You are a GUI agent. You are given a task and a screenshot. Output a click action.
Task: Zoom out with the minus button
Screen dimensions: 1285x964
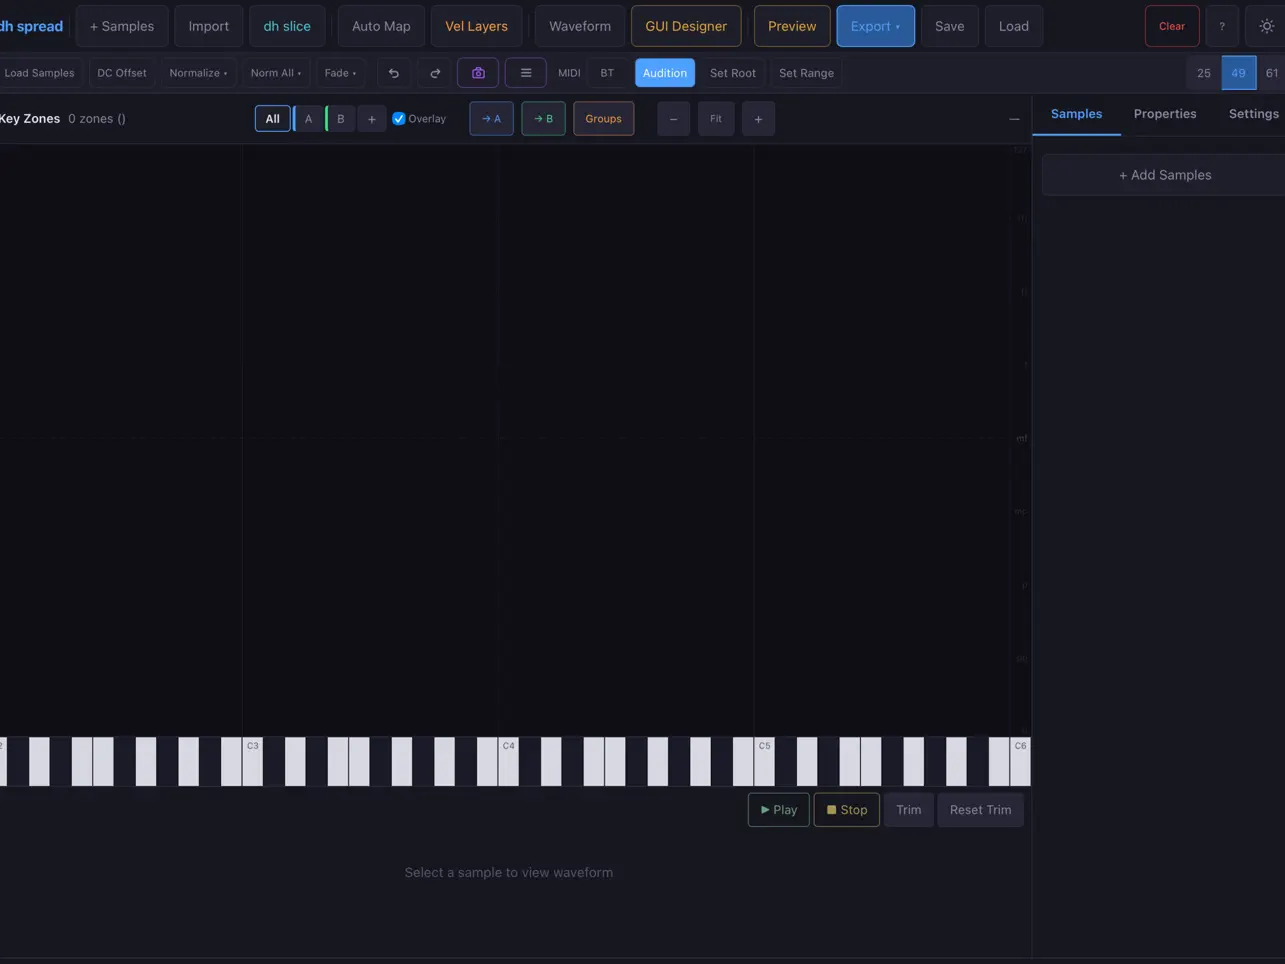pos(673,119)
